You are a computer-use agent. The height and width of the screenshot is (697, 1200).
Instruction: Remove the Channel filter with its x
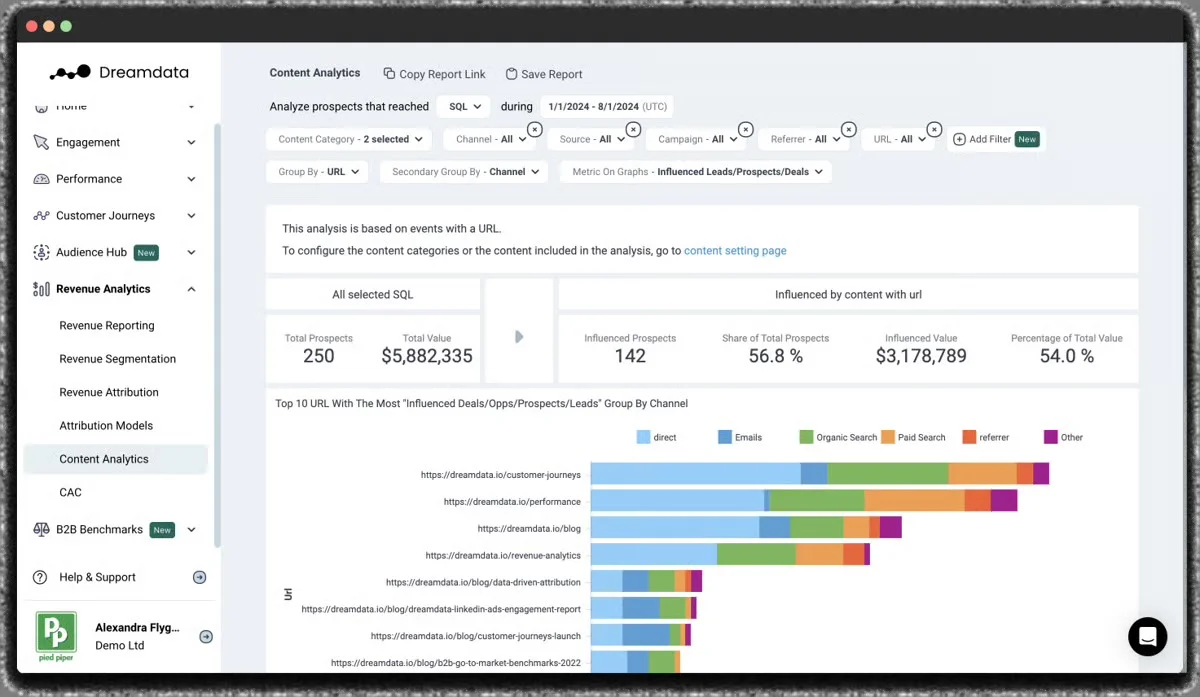point(534,129)
